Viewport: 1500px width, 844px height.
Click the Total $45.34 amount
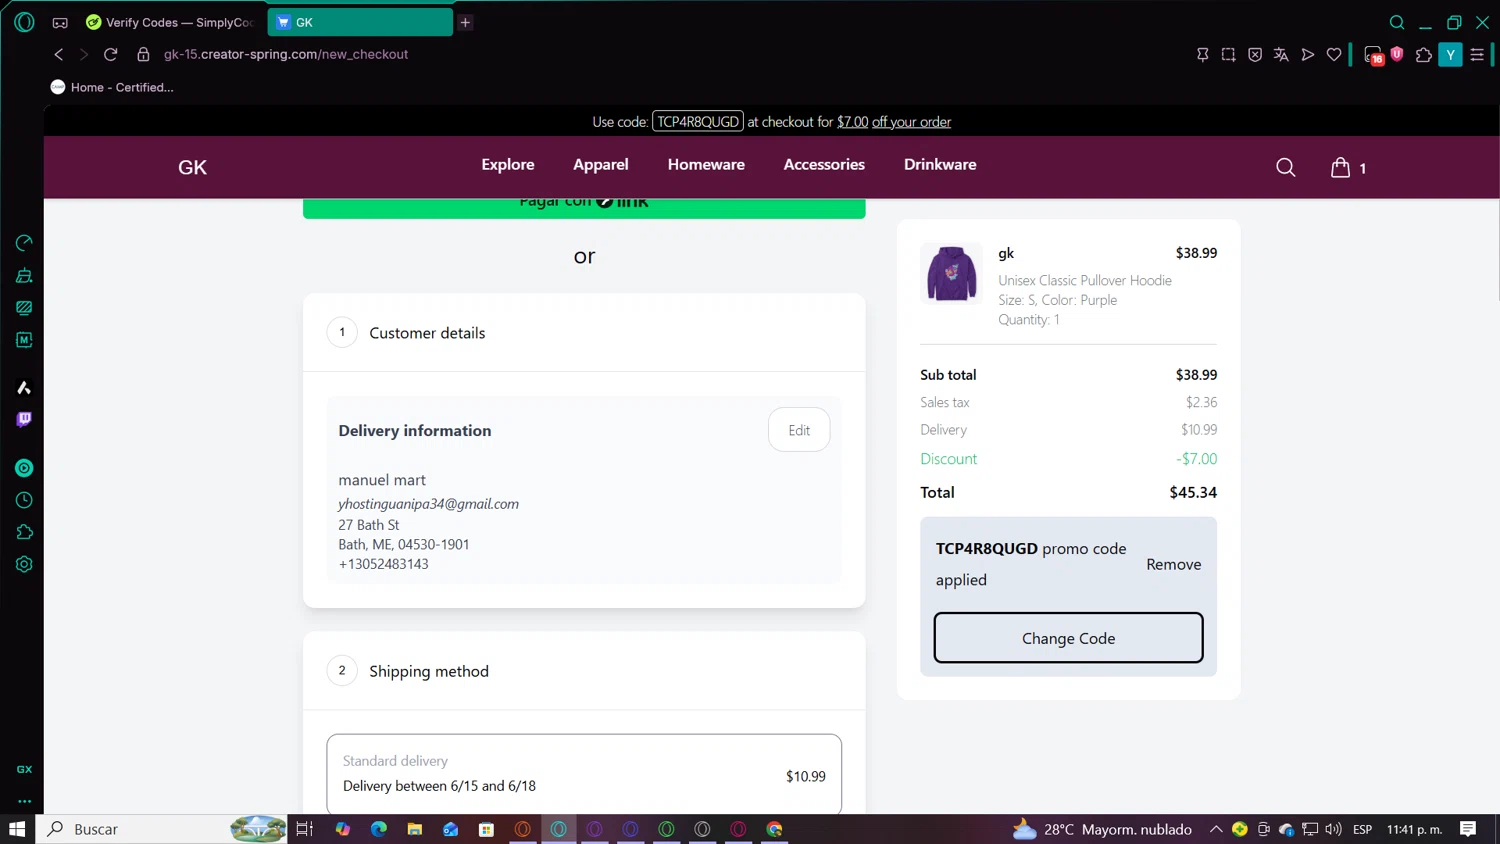point(1193,492)
